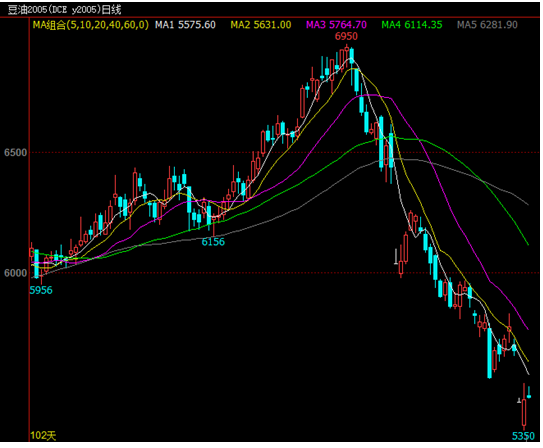Click the gray MA5 6281.90 label

pyautogui.click(x=487, y=25)
